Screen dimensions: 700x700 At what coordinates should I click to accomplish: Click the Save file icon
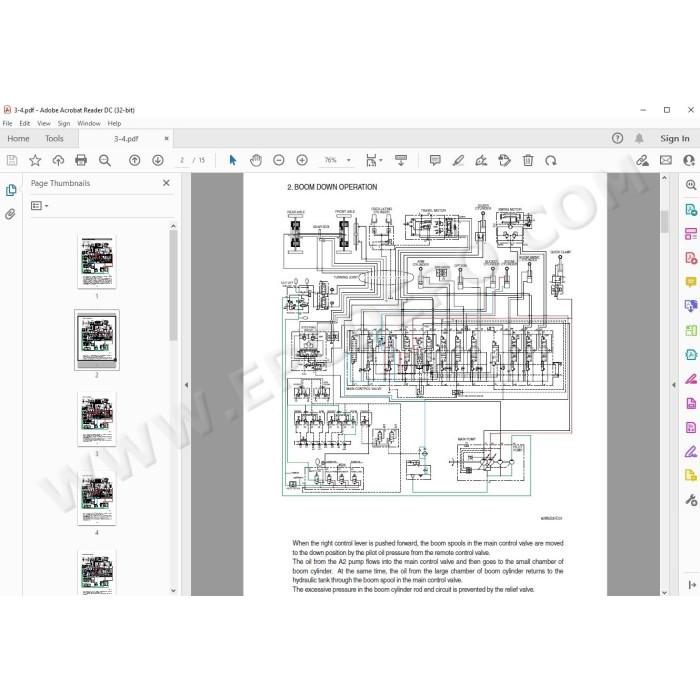click(12, 160)
